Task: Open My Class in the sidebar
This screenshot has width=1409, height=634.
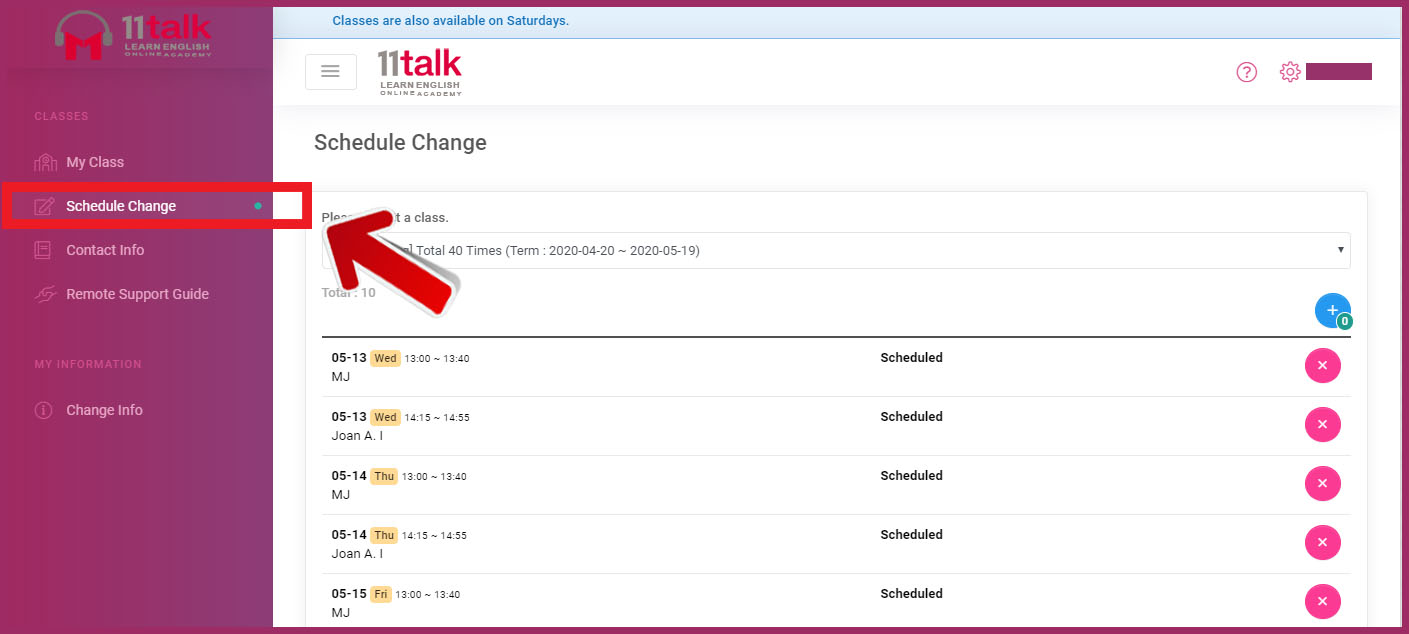Action: pyautogui.click(x=95, y=162)
